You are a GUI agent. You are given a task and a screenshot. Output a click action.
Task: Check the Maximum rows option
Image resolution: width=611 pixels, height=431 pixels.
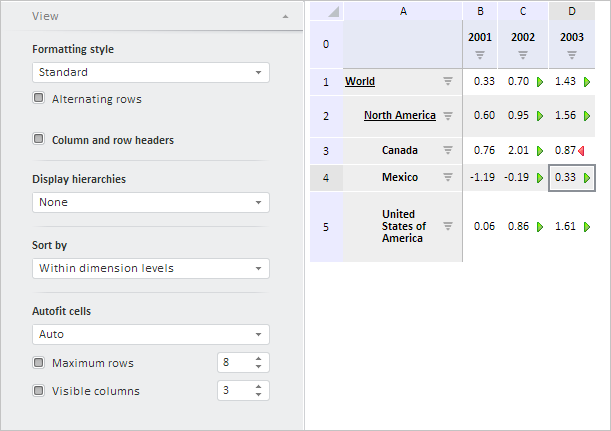click(x=39, y=363)
